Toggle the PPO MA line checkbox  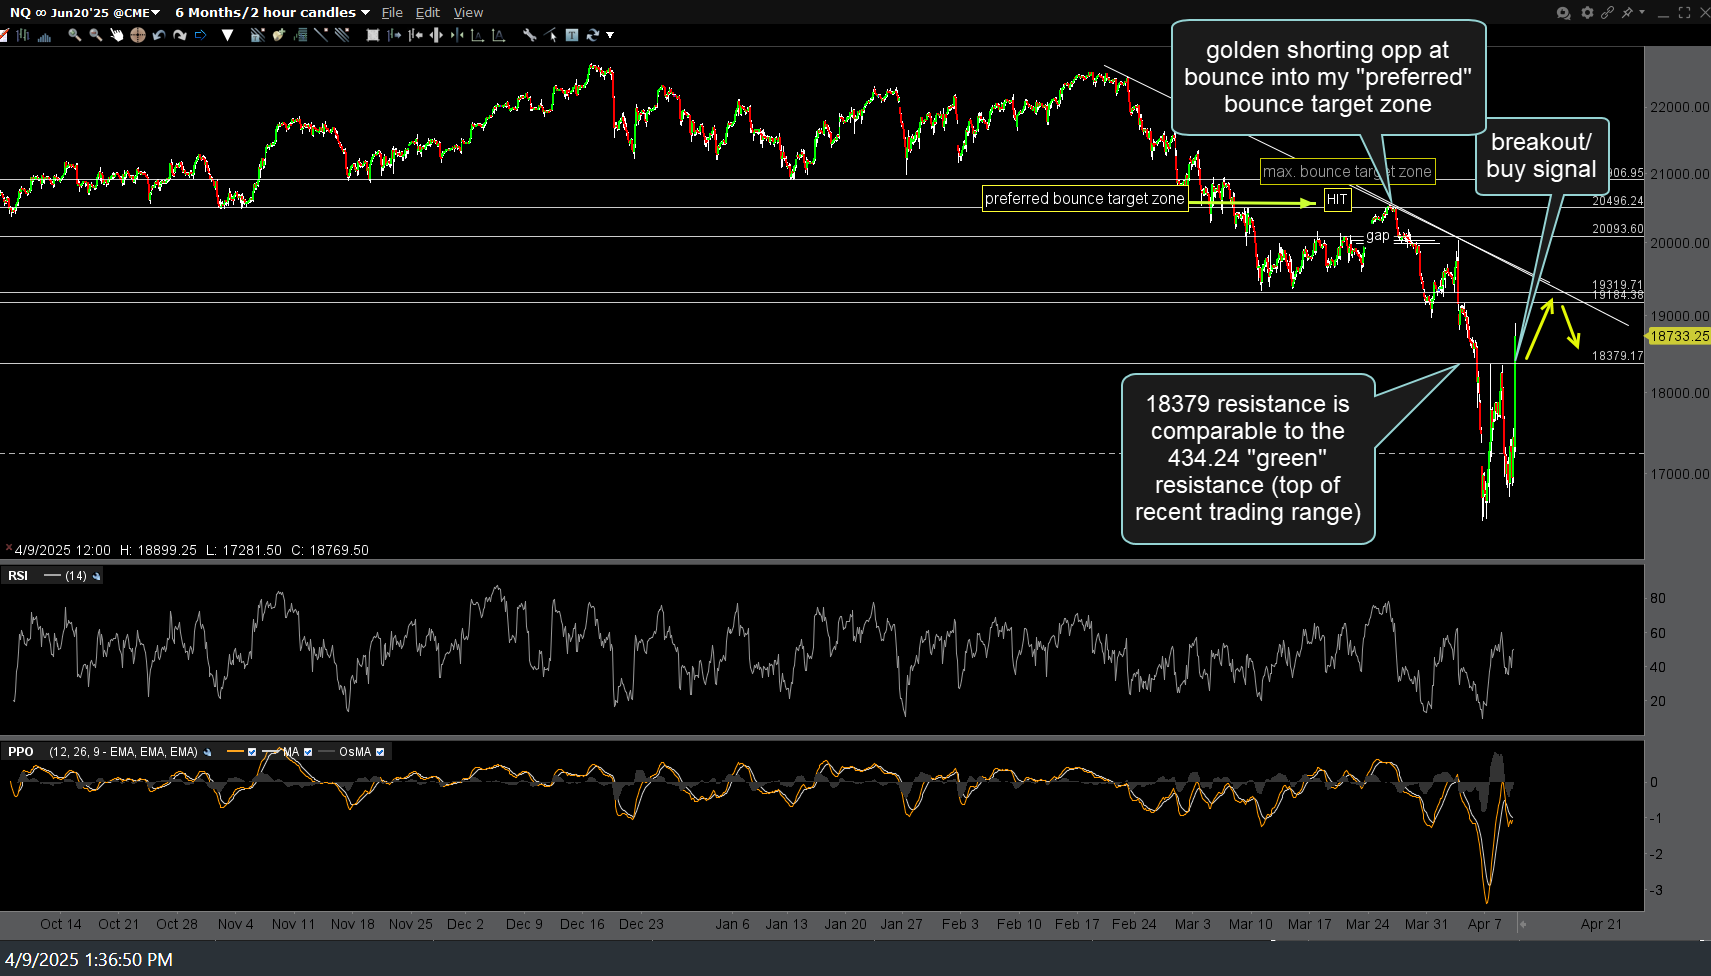[308, 752]
